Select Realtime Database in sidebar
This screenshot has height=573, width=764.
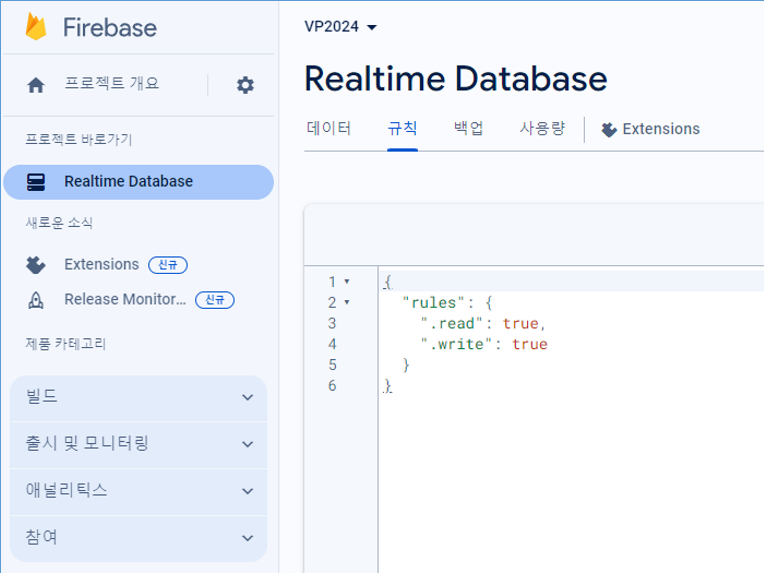point(138,182)
